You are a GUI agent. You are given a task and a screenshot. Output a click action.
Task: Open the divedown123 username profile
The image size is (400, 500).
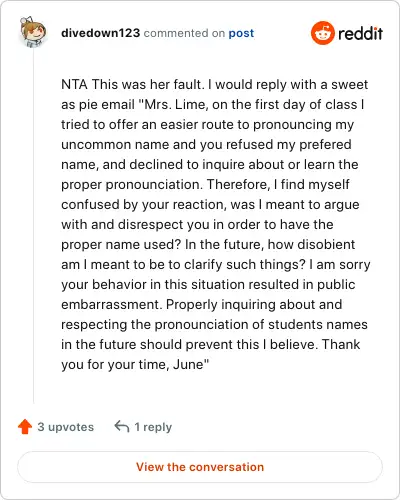[101, 33]
